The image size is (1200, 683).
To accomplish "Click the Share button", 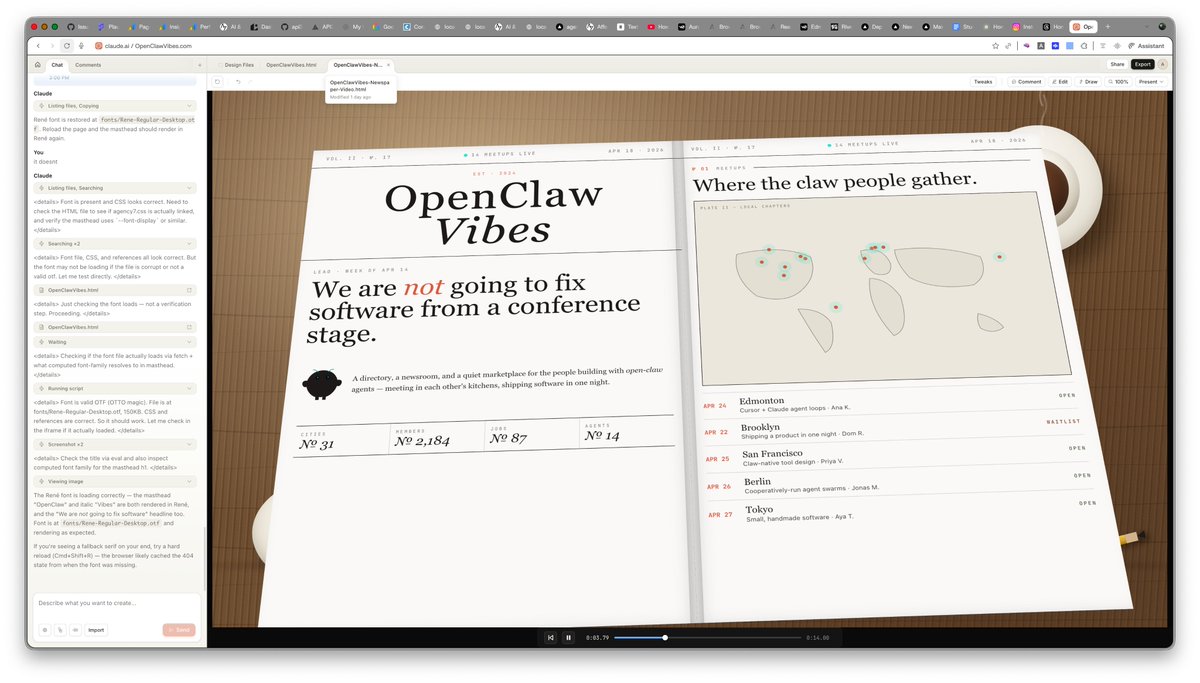I will click(1117, 64).
